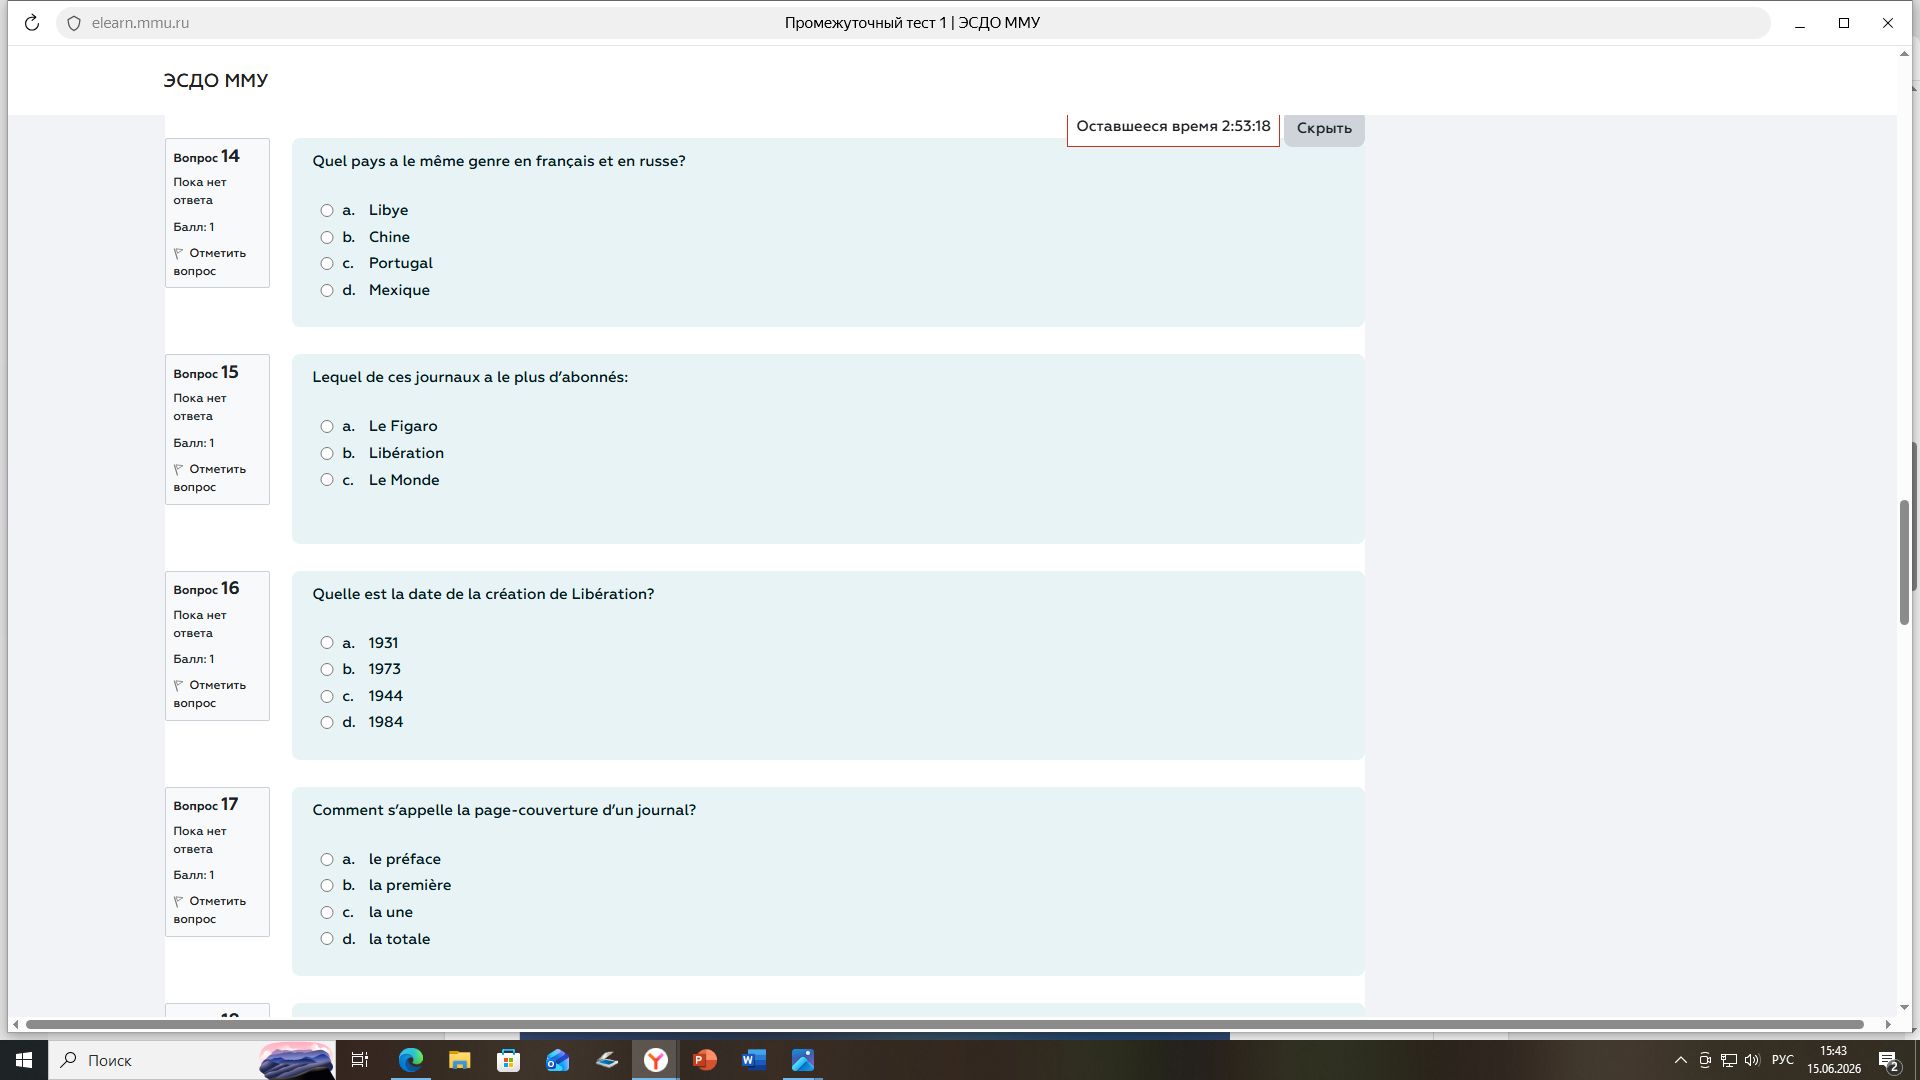
Task: Open the volume control in the tray
Action: click(1752, 1060)
